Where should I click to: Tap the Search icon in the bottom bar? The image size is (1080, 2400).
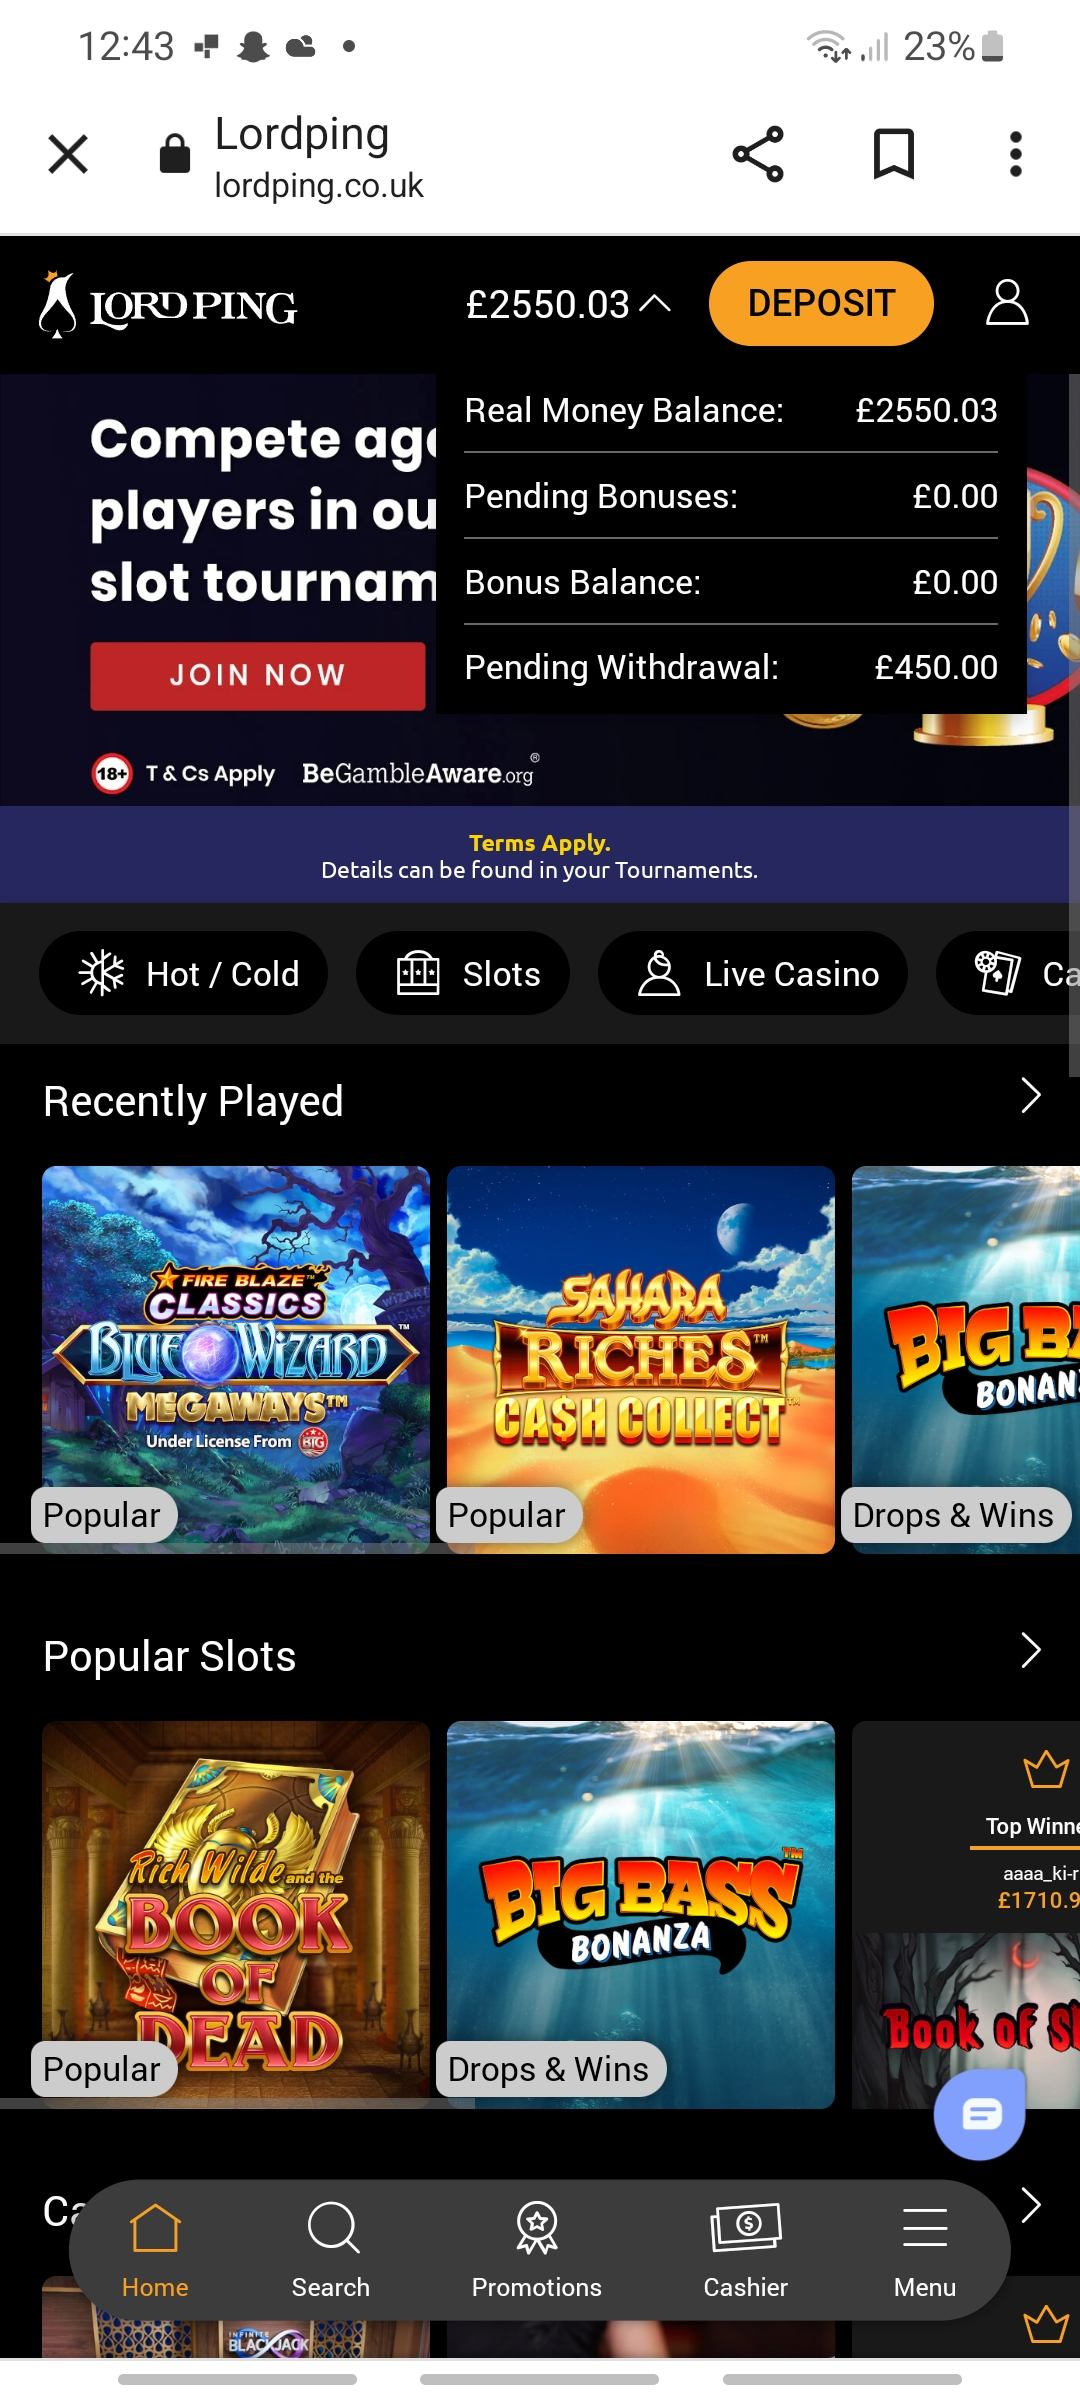click(x=331, y=2249)
